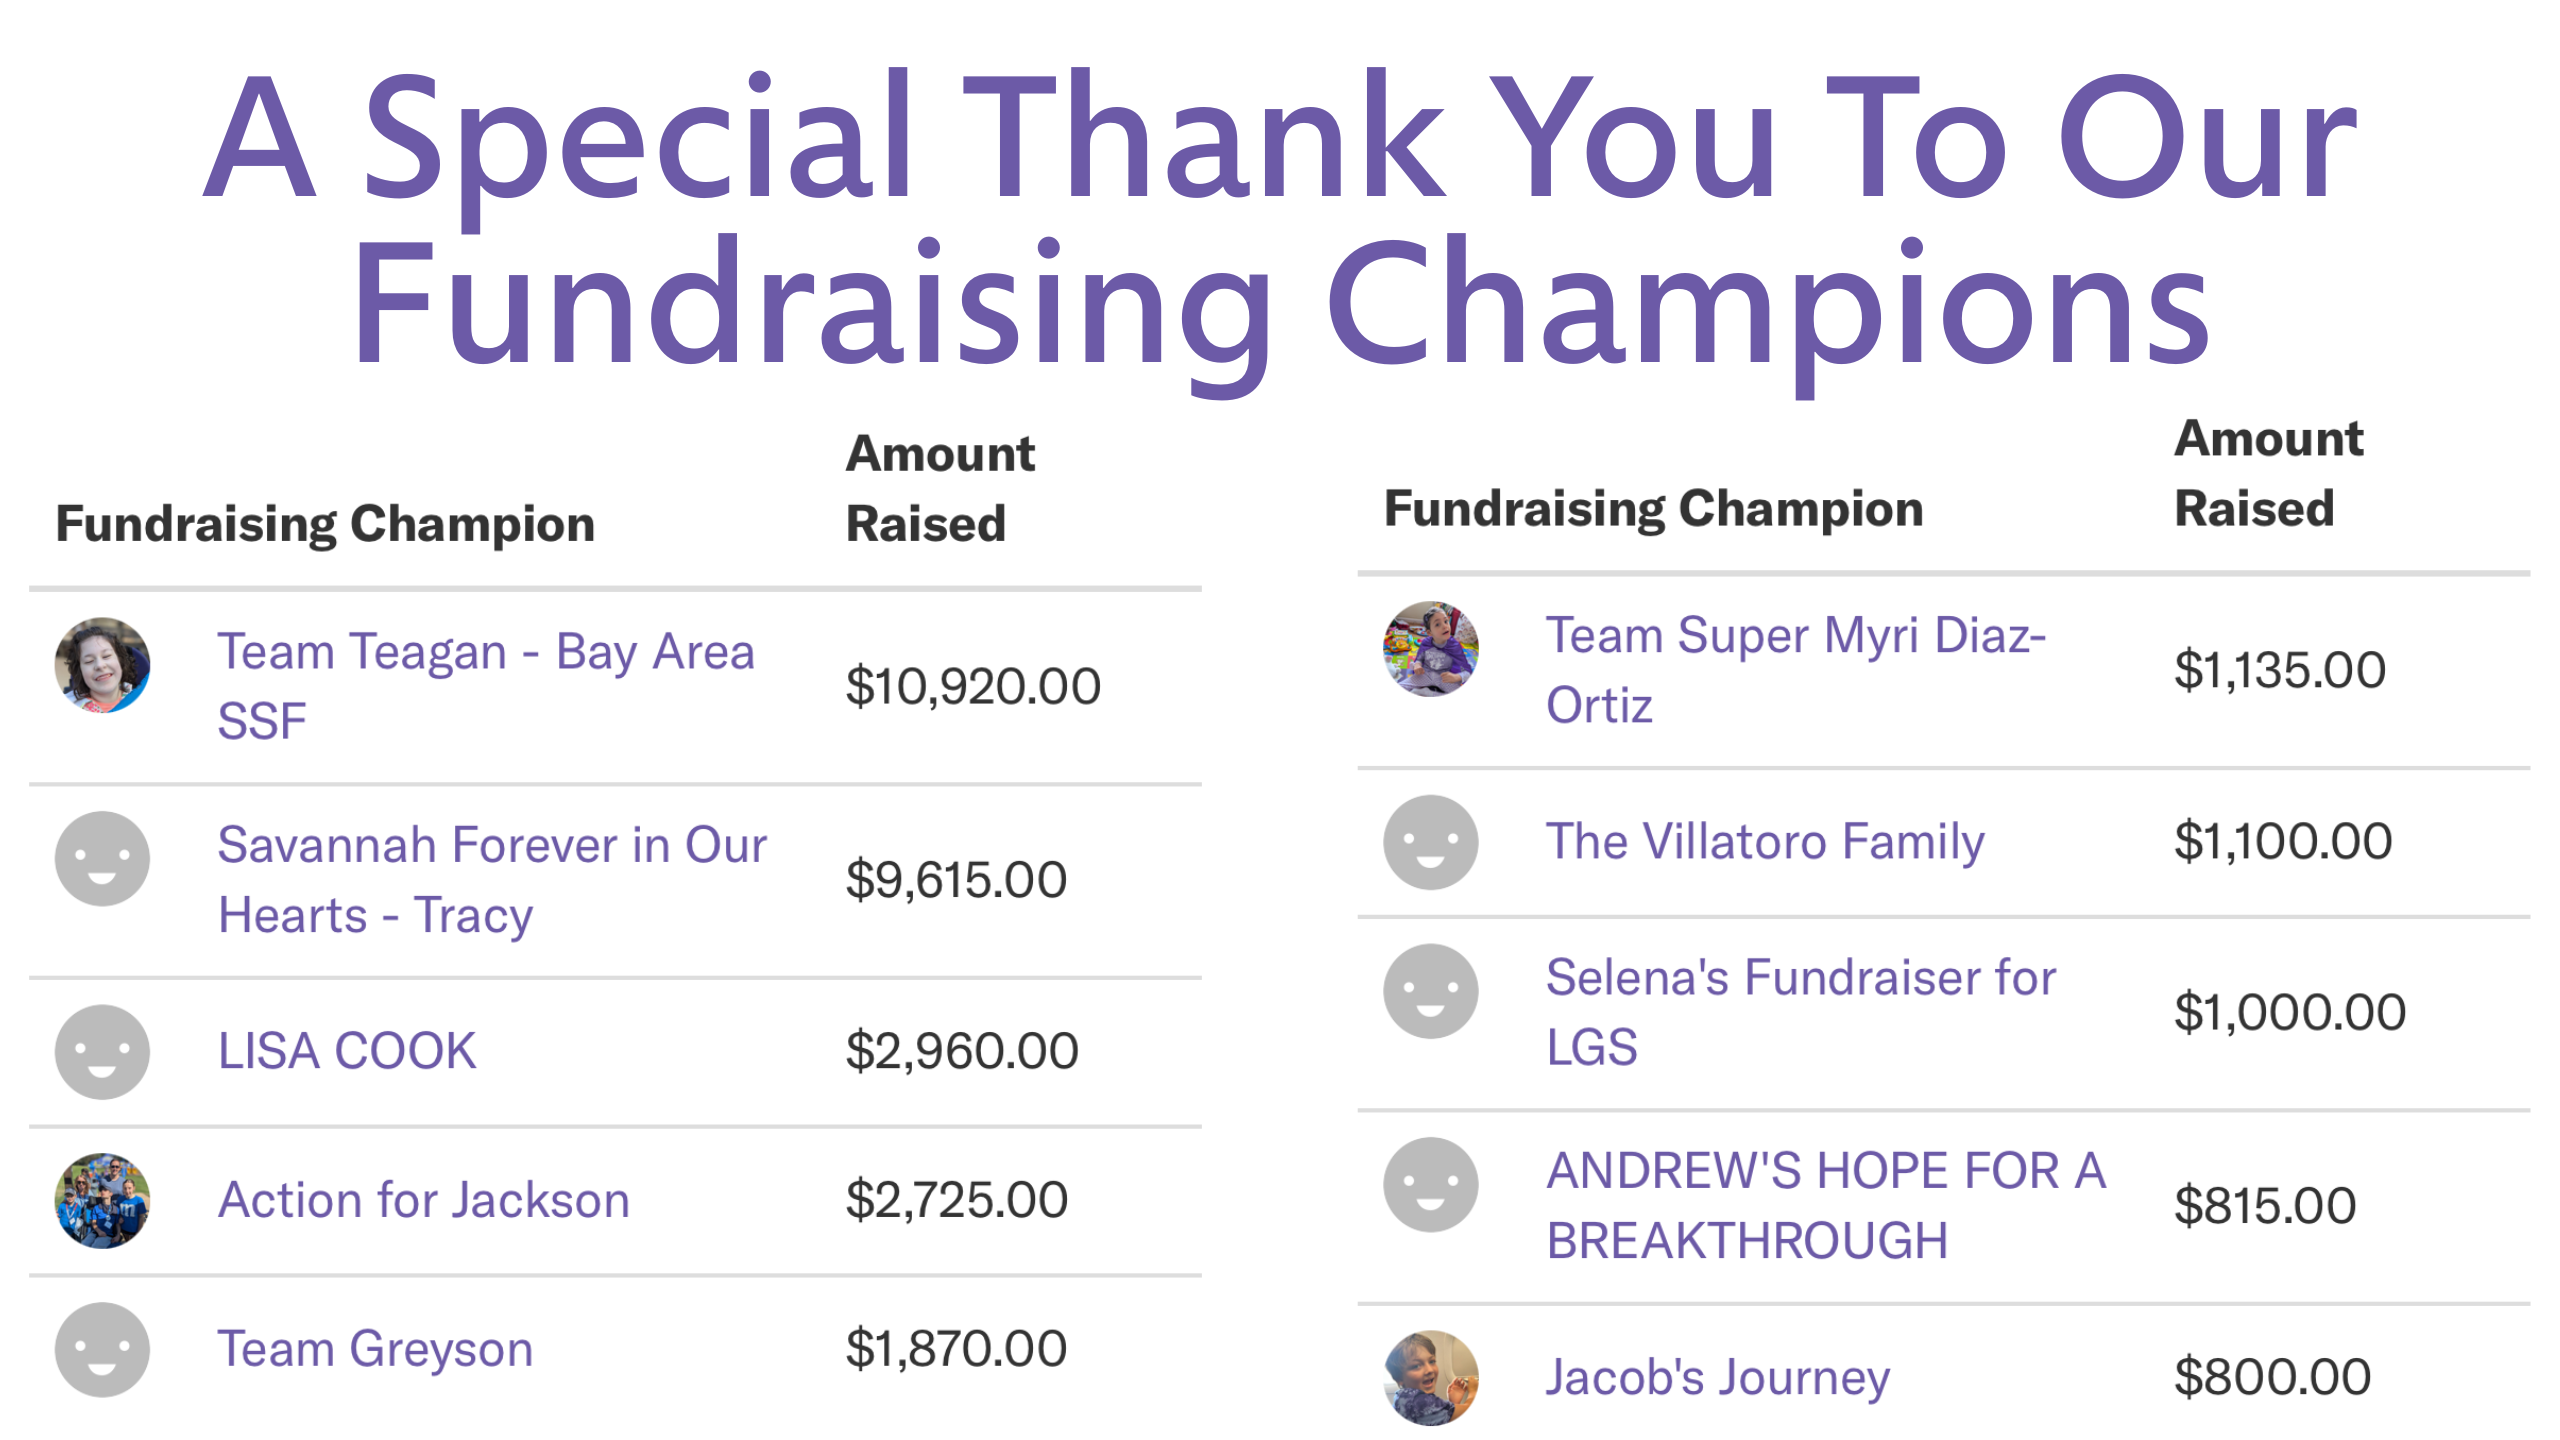2560x1440 pixels.
Task: Open ANDREW'S HOPE FOR A BREAKTHROUGH link
Action: tap(1826, 1205)
